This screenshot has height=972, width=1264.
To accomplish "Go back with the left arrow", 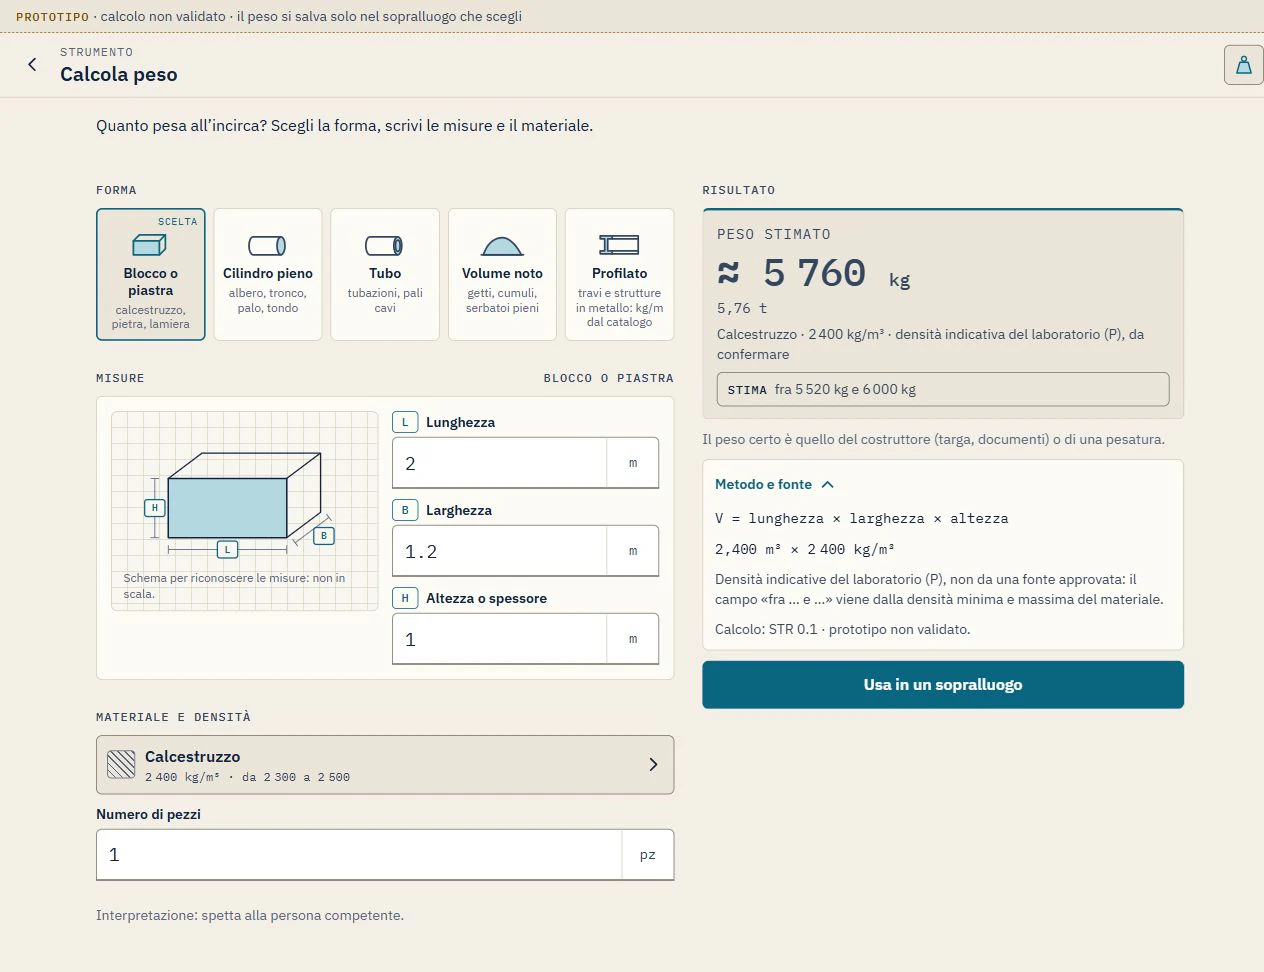I will 32,65.
